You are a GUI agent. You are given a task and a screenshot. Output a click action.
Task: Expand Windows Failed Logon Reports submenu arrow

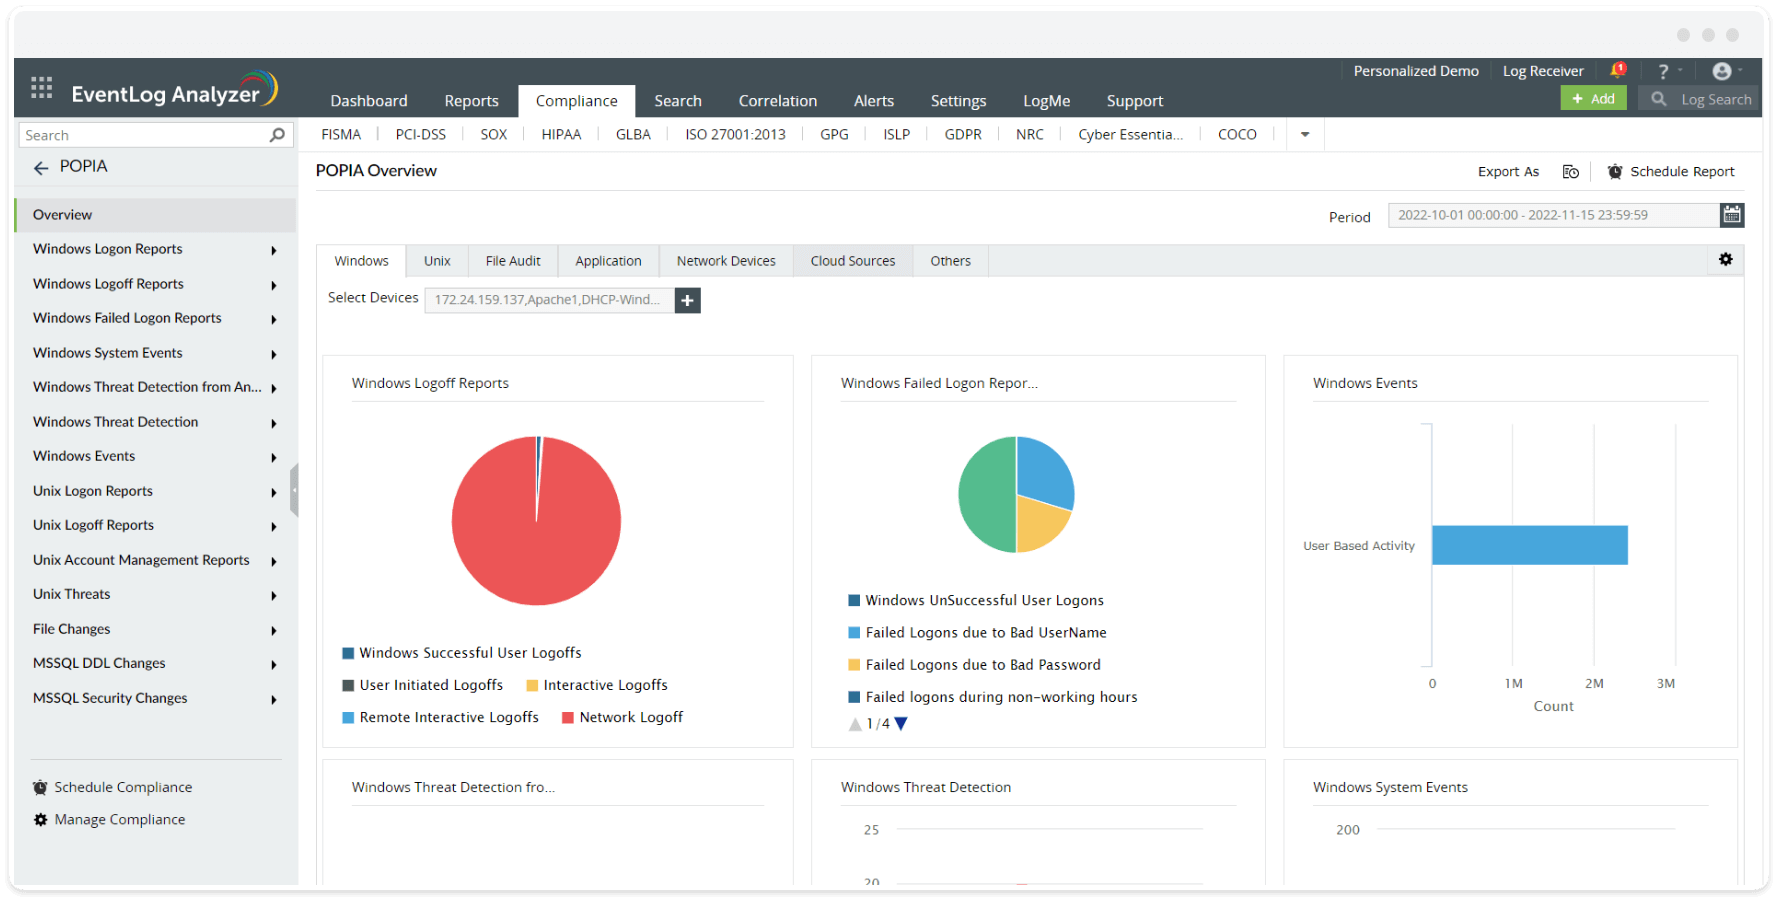coord(274,319)
